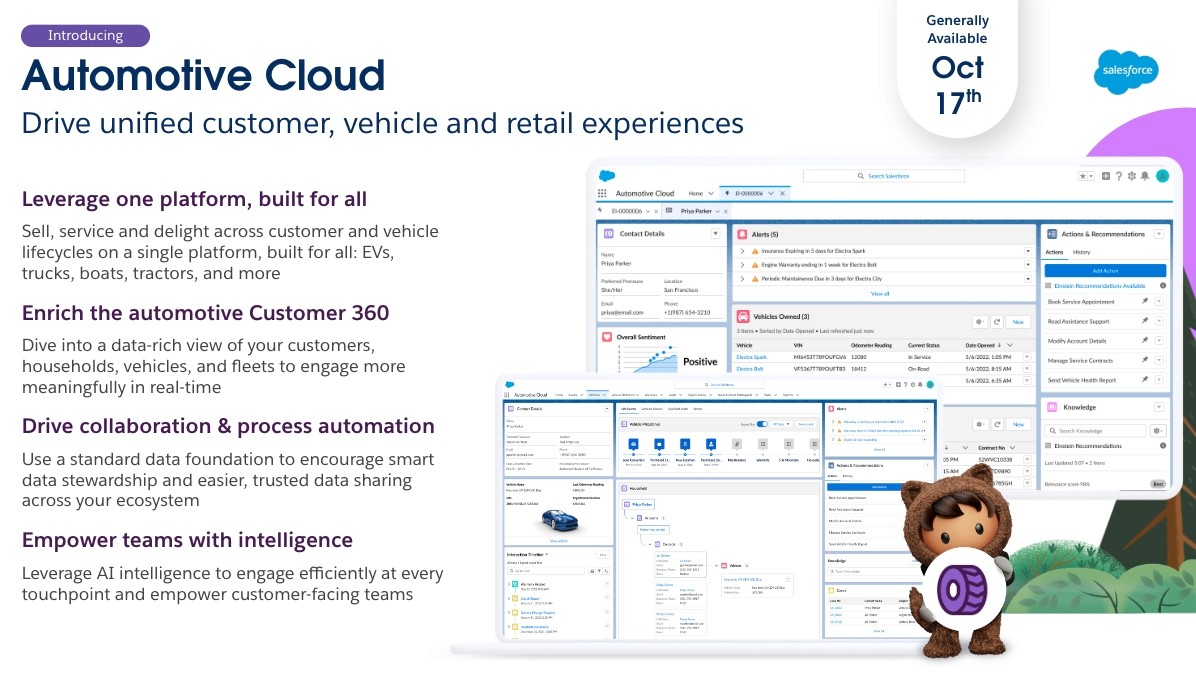
Task: Click the Overall Sentiment heart icon
Action: (x=607, y=336)
